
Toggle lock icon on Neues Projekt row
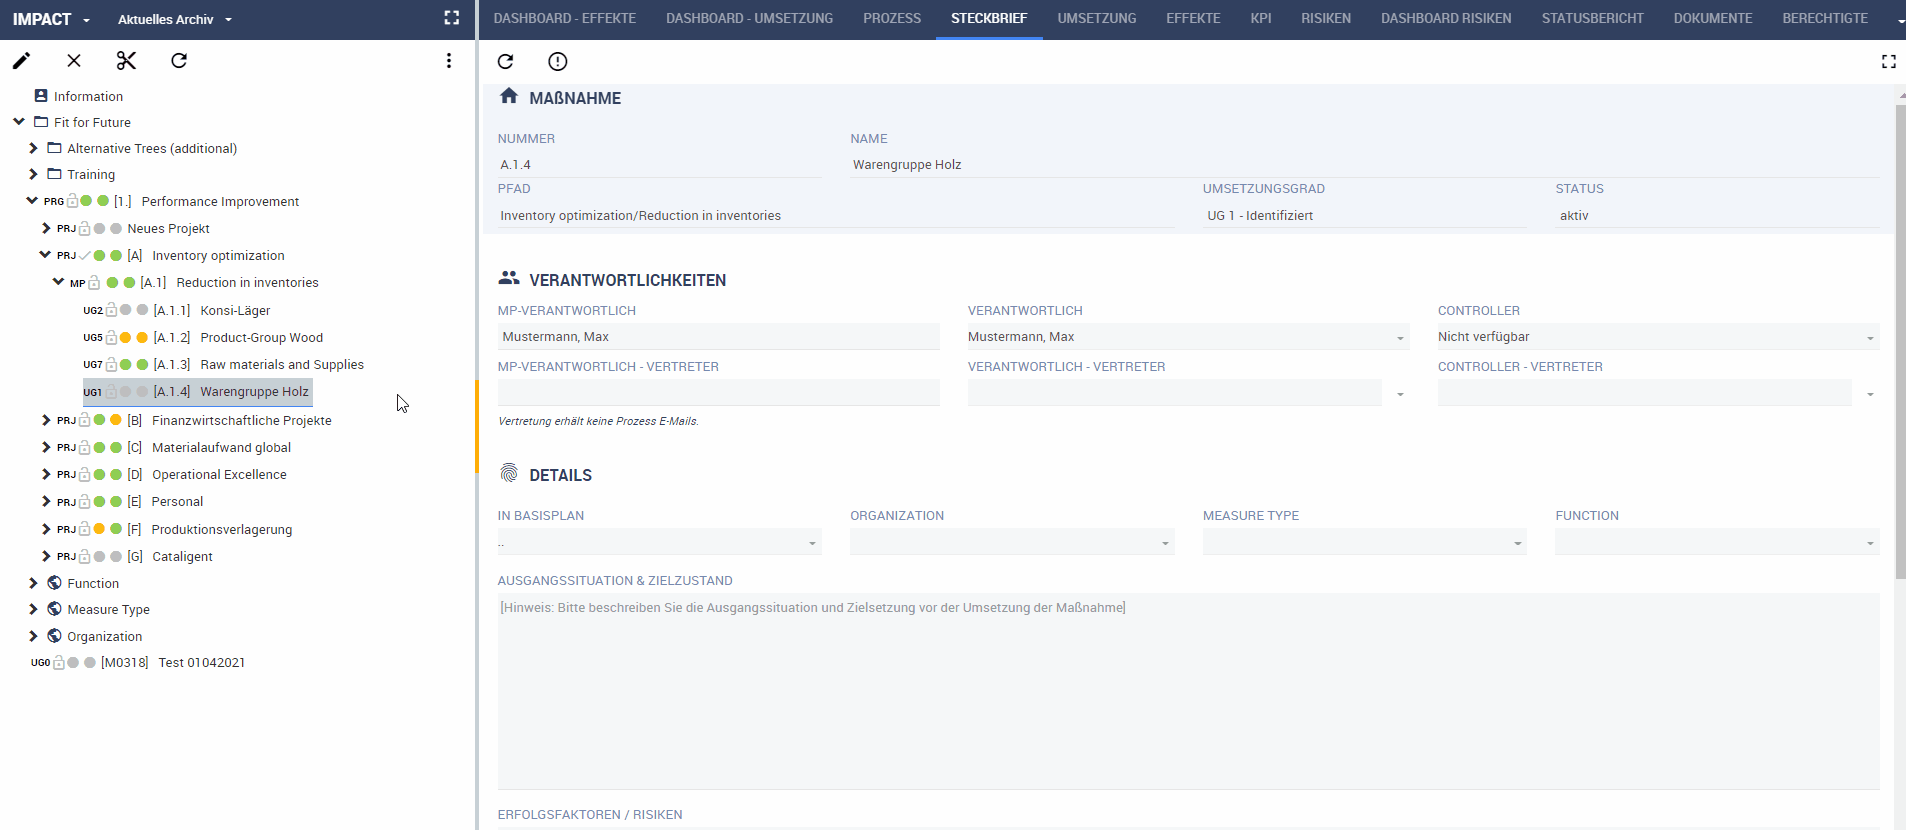click(x=85, y=228)
